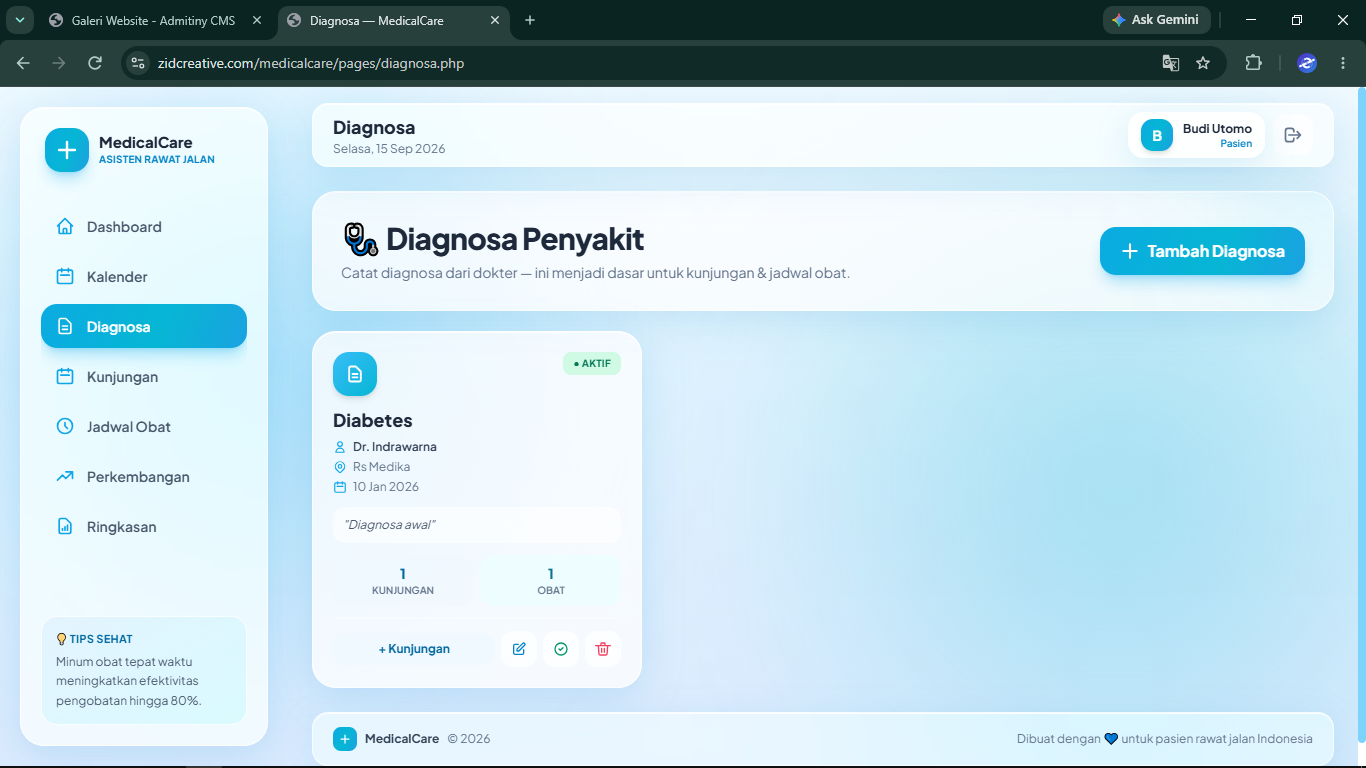Click the Rs Medika location text

click(x=381, y=467)
